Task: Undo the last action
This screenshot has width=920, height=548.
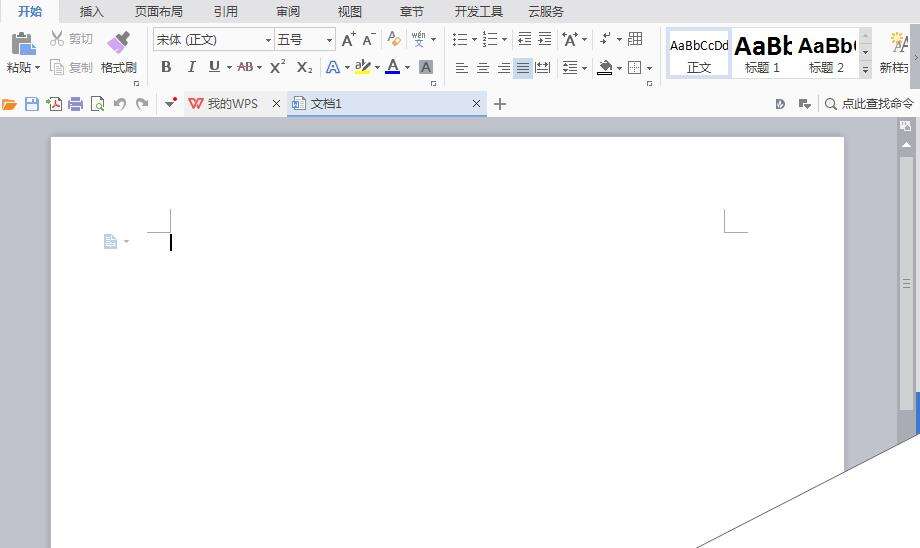Action: [120, 104]
